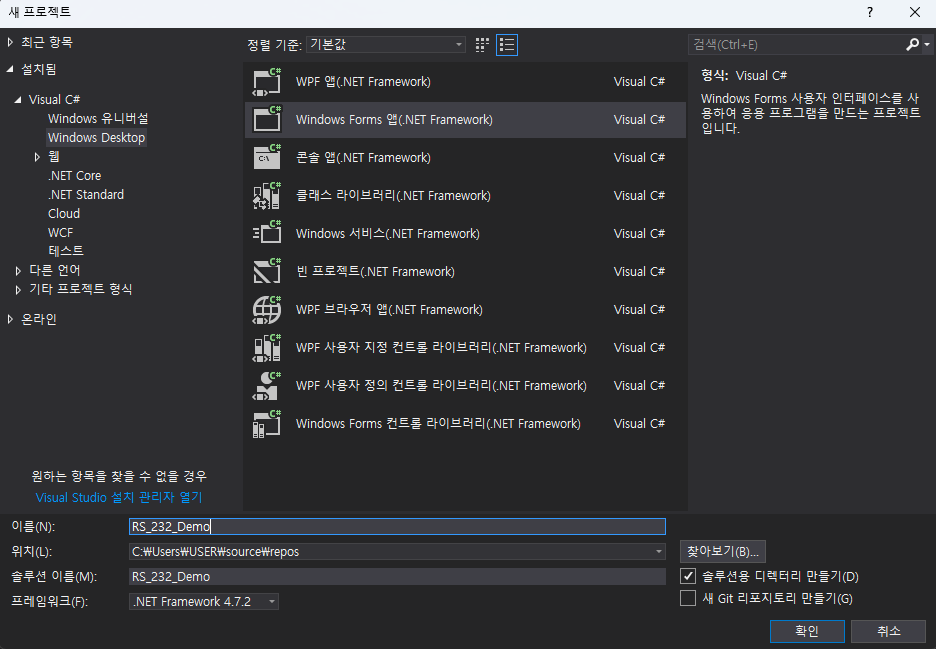Expand the 온라인 node
936x649 pixels.
pyautogui.click(x=10, y=319)
